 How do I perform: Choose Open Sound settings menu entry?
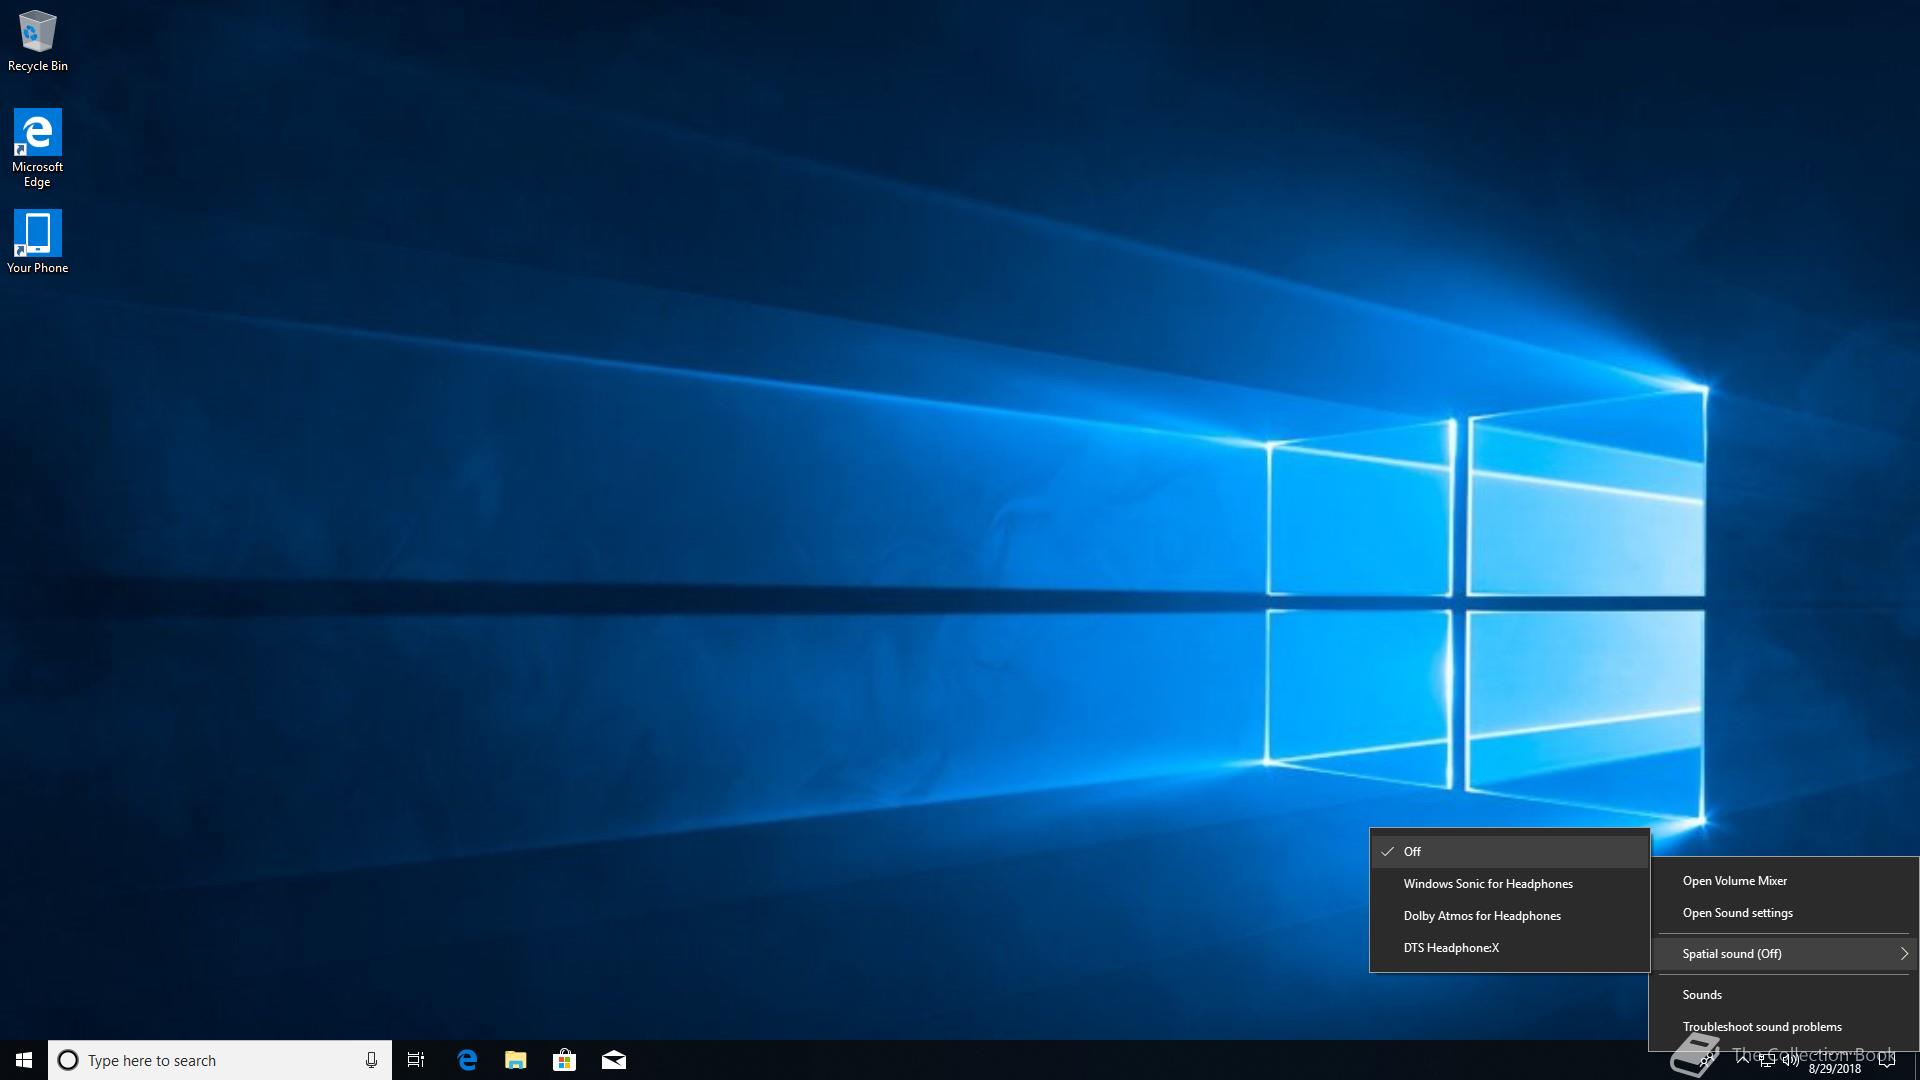tap(1785, 913)
